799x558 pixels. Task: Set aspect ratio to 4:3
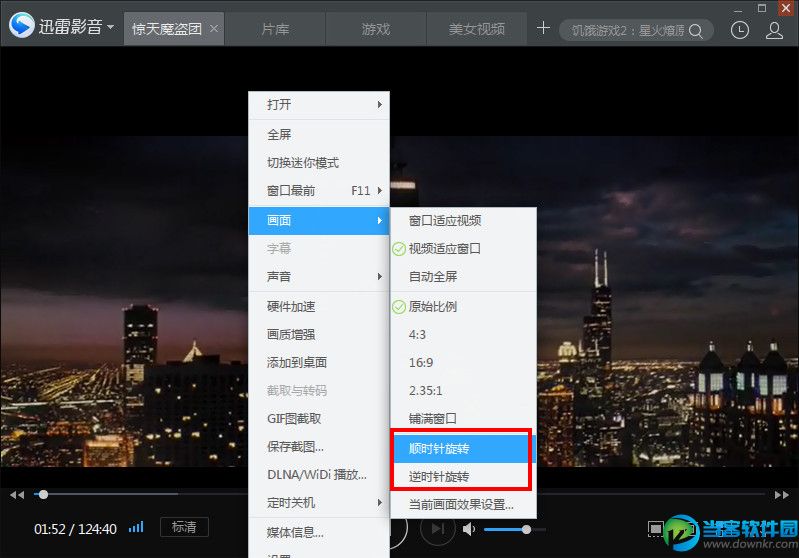(463, 334)
